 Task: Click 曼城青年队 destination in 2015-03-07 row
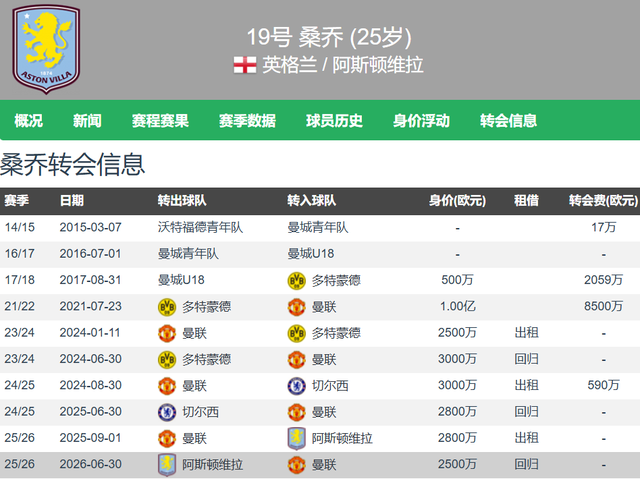[x=318, y=227]
